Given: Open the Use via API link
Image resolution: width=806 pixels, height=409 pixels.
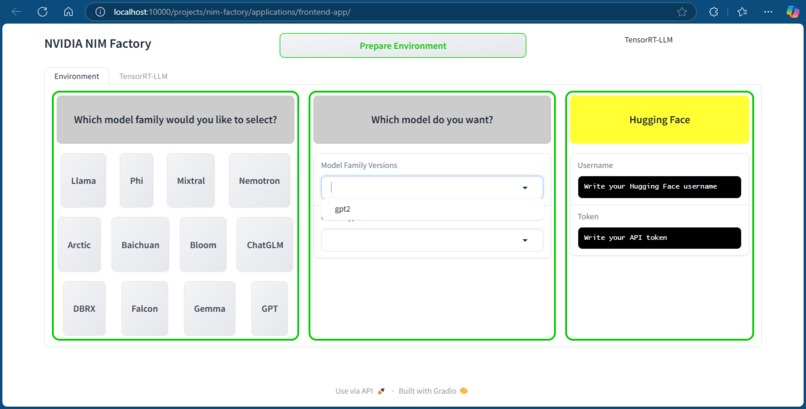Looking at the screenshot, I should [359, 391].
